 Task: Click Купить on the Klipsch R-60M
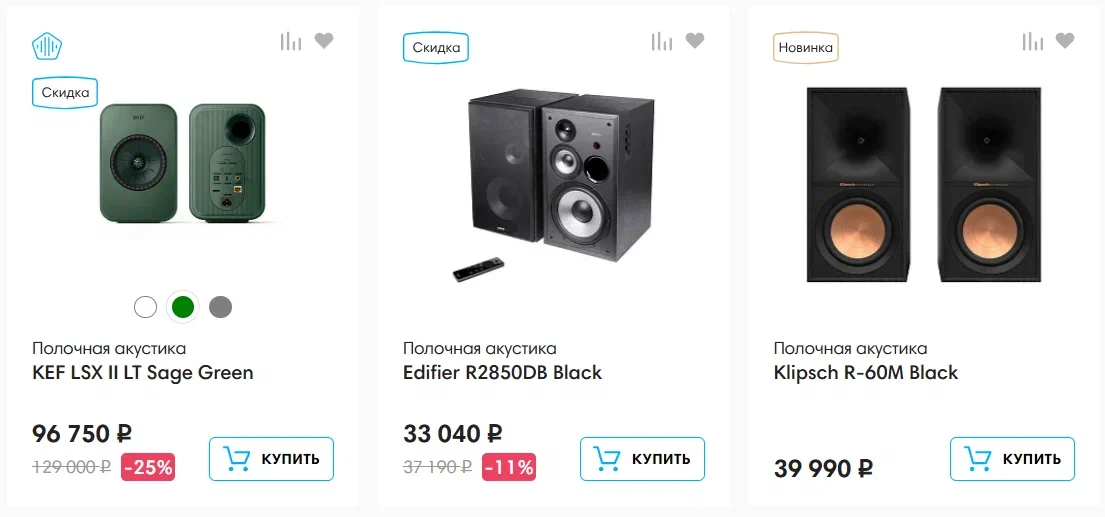(1012, 459)
